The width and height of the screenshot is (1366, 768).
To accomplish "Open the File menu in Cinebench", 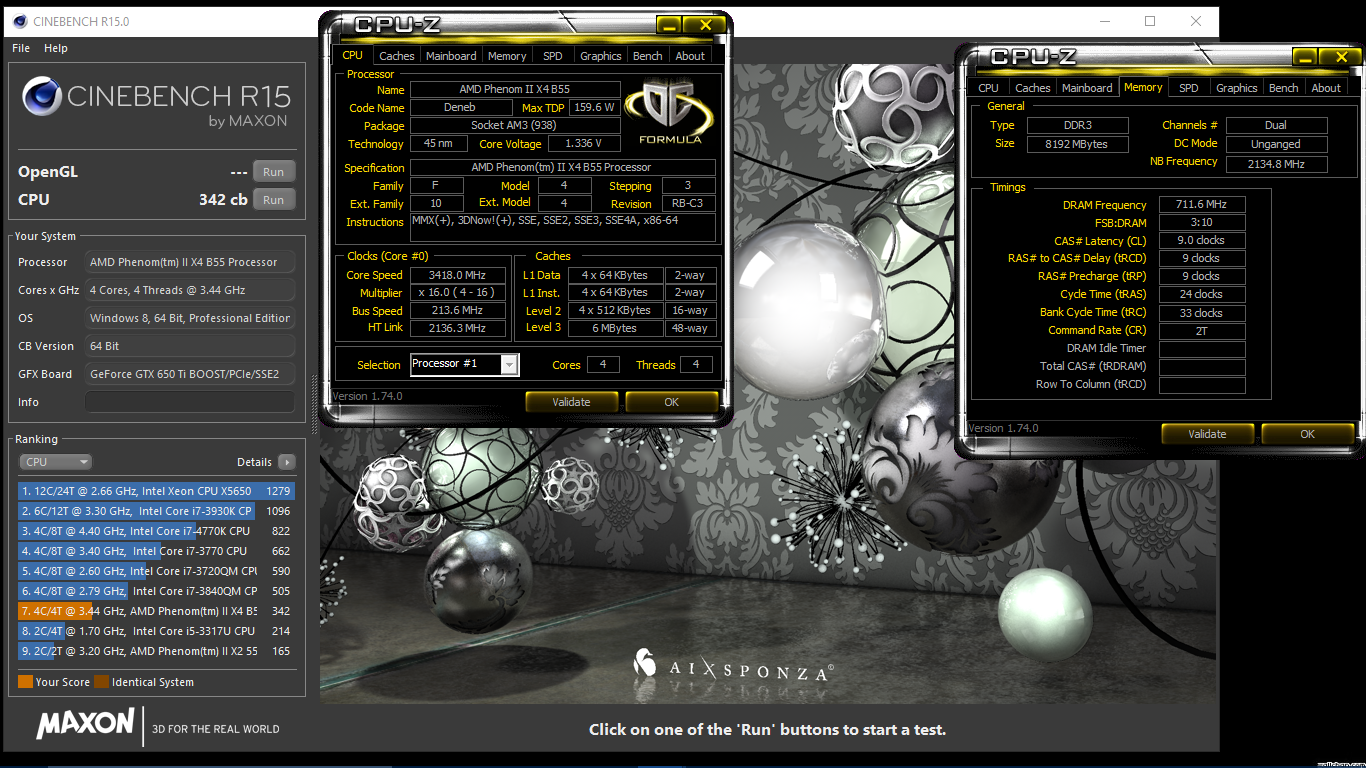I will coord(21,48).
